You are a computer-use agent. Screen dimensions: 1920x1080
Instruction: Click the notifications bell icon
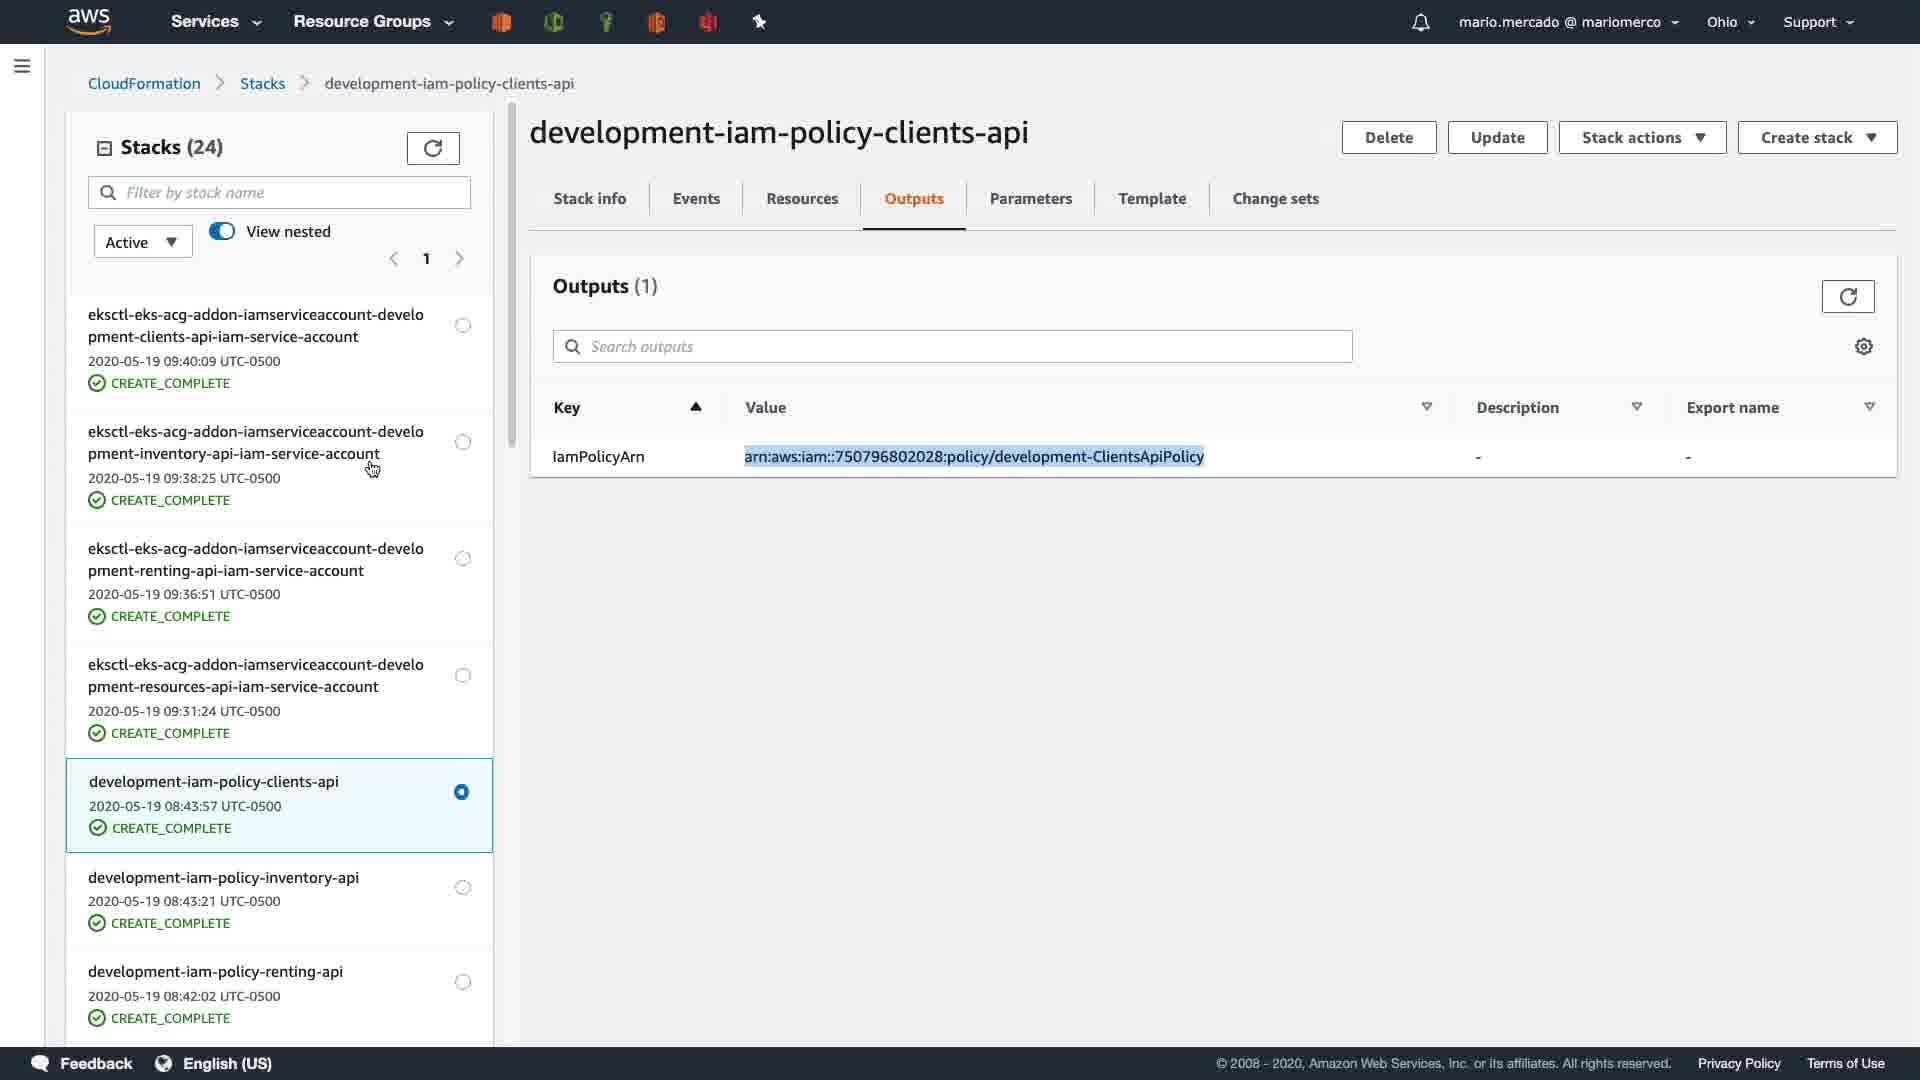(x=1420, y=22)
